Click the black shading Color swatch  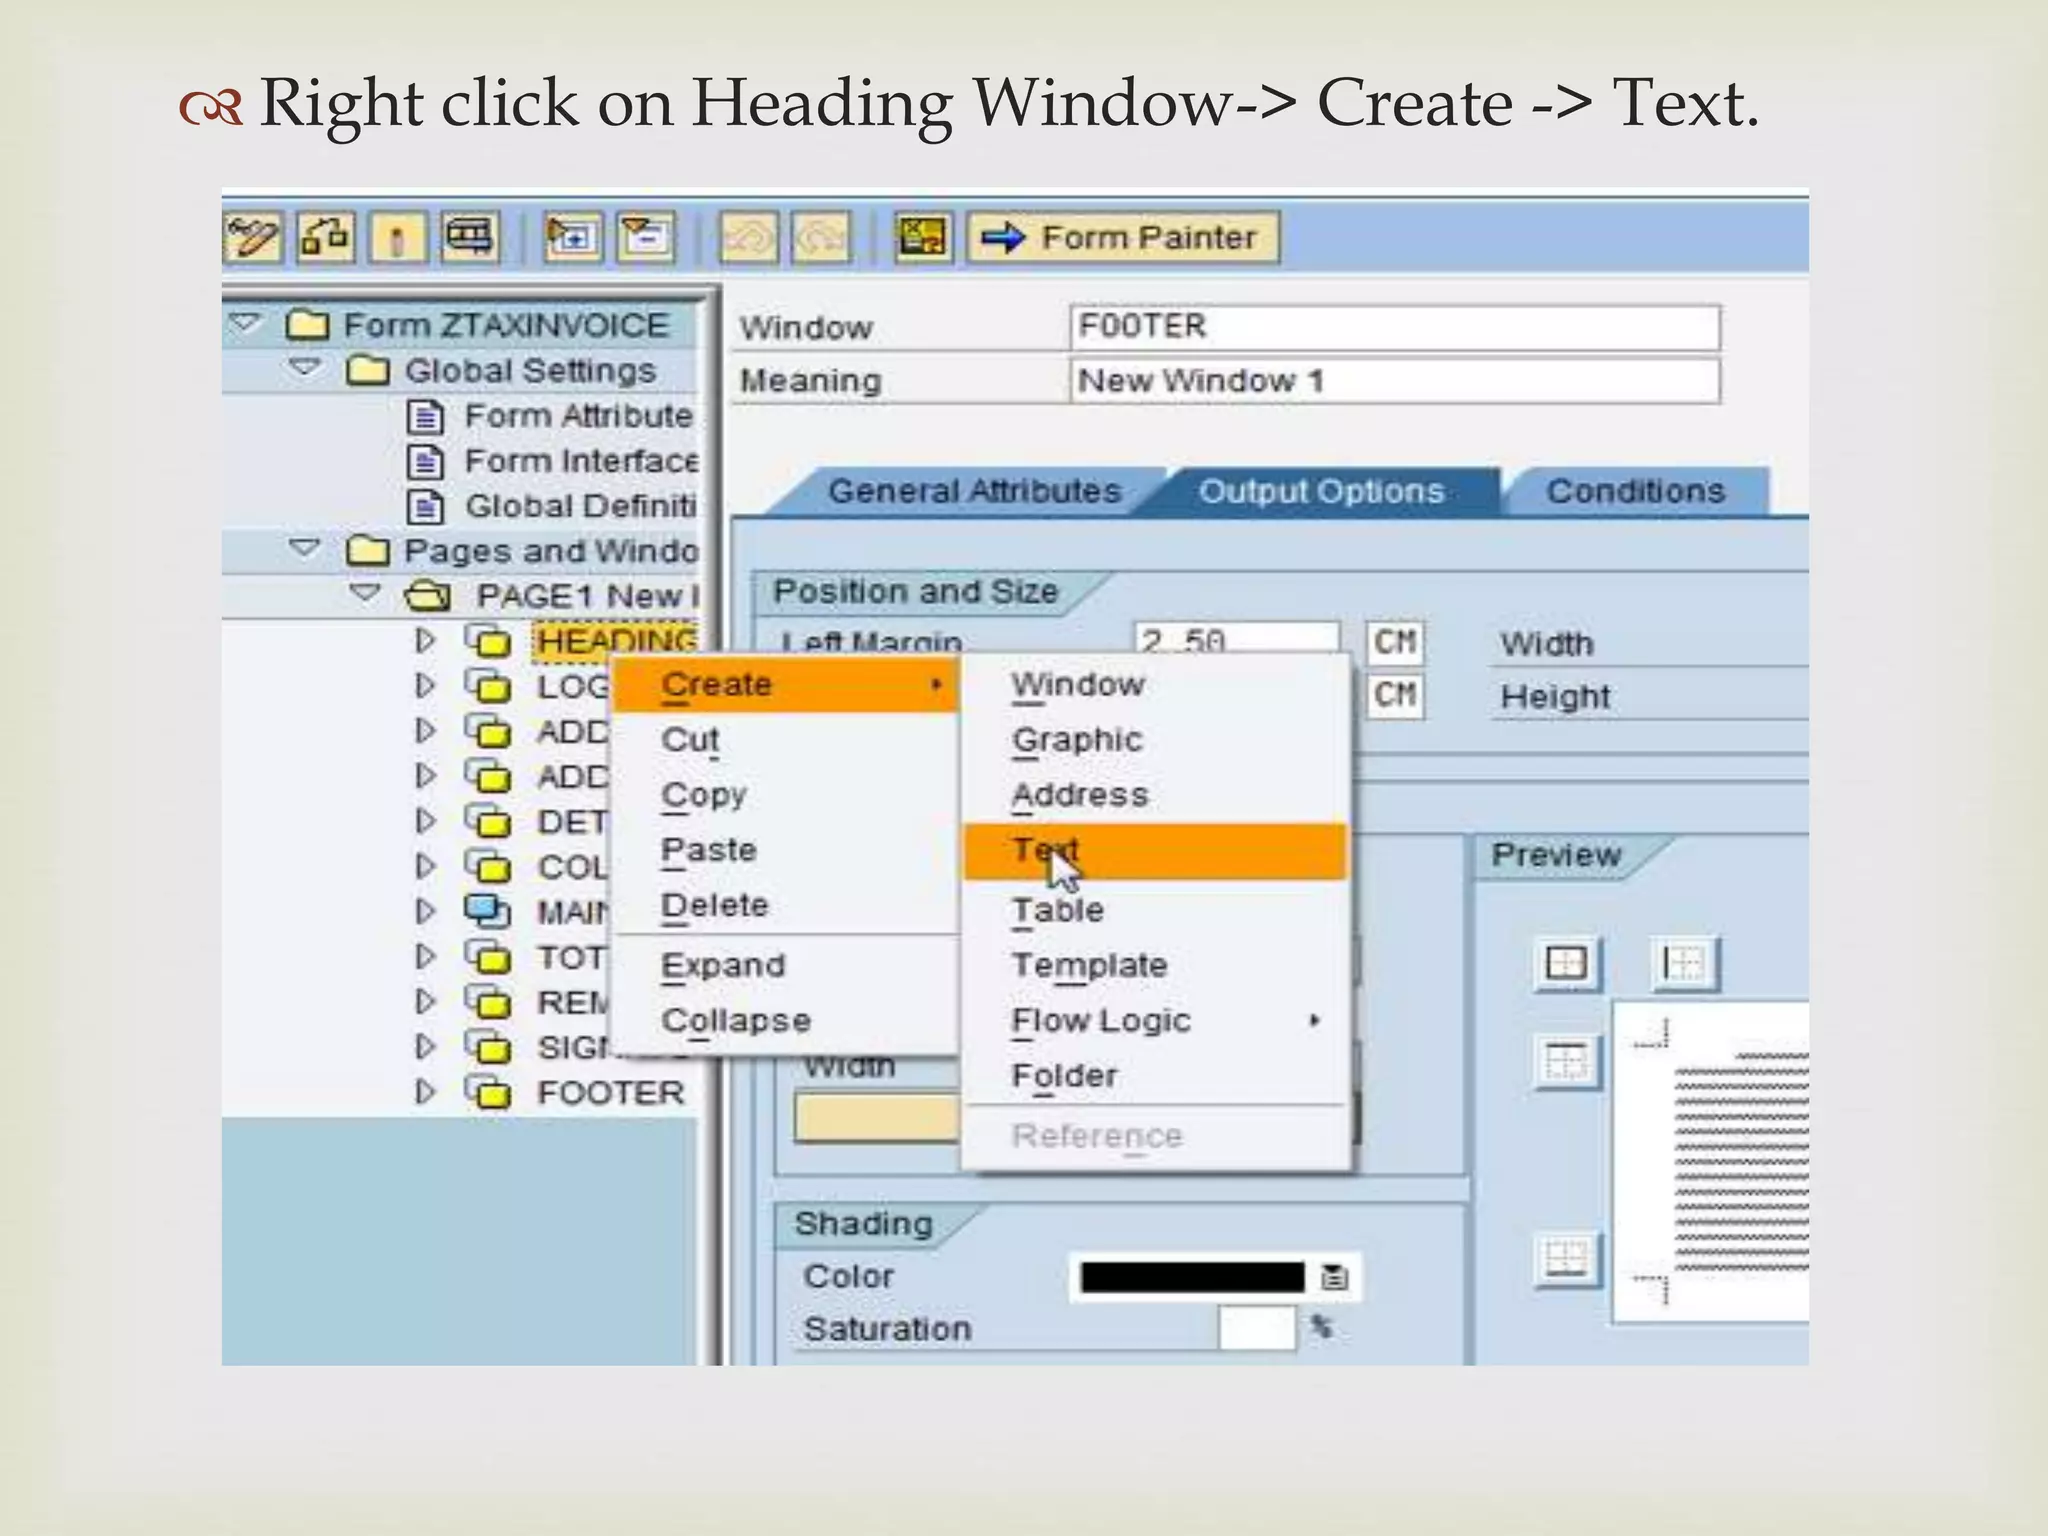pyautogui.click(x=1192, y=1277)
